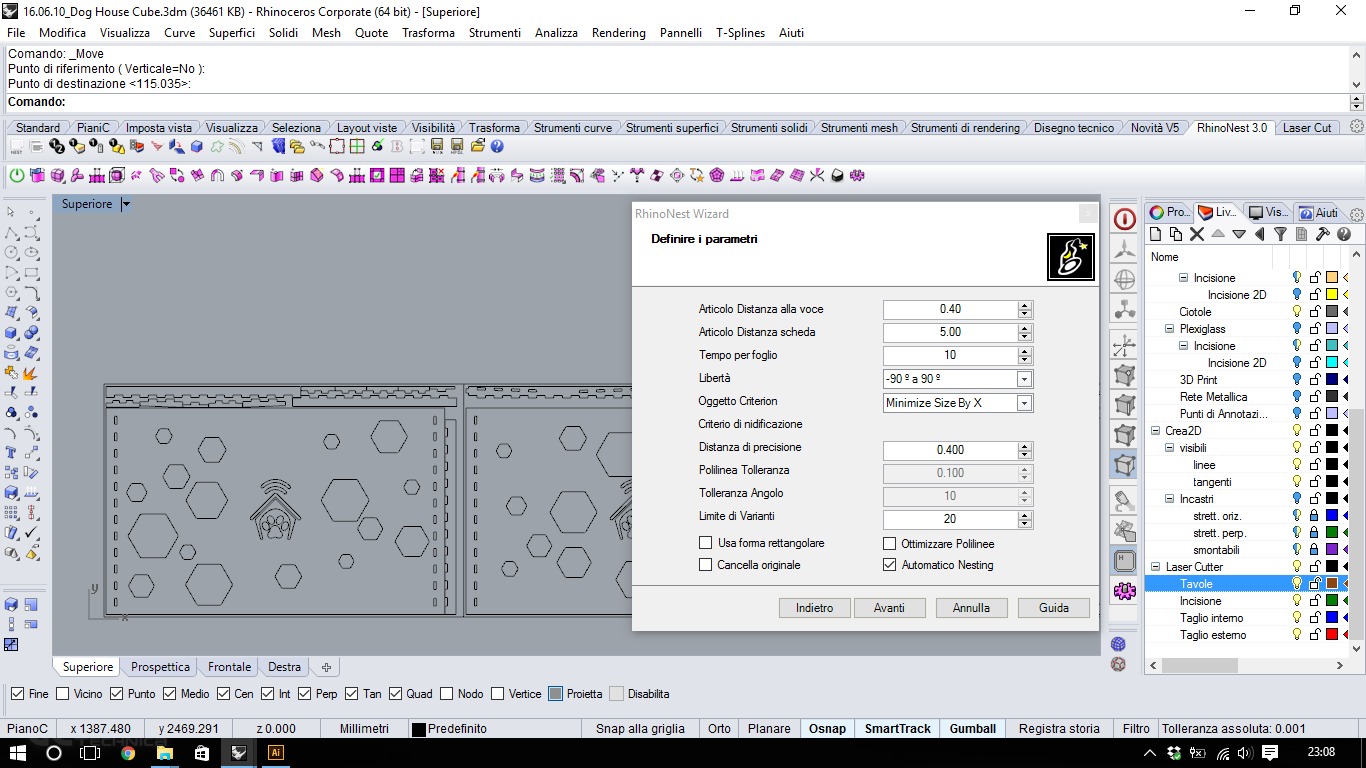Click the Guida button in wizard

[1054, 608]
